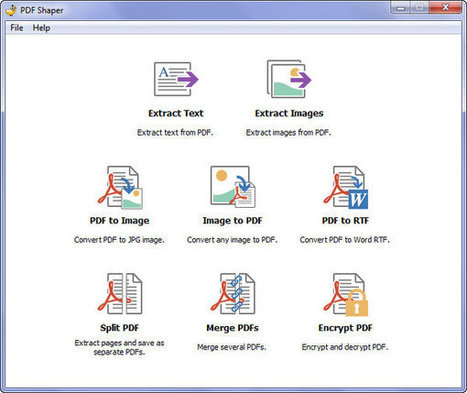467x393 pixels.
Task: Click 'Convert any image to PDF.' description
Action: (232, 240)
